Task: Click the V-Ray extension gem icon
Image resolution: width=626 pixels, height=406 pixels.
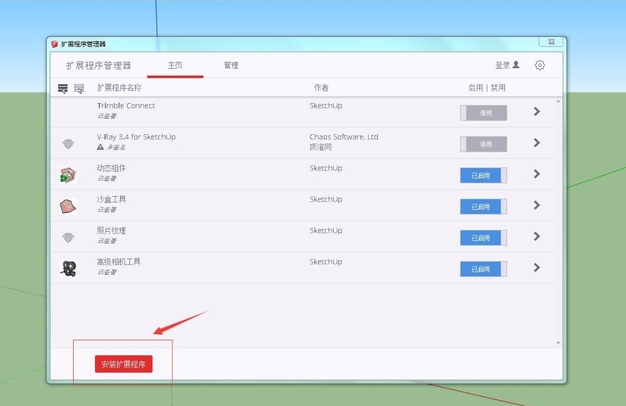Action: click(68, 144)
